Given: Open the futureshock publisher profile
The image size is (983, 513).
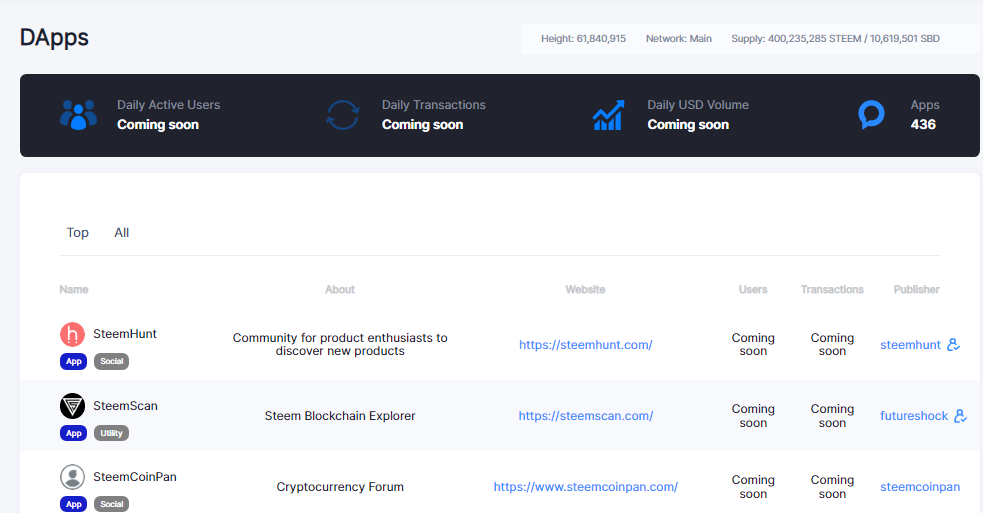Looking at the screenshot, I should [x=914, y=416].
